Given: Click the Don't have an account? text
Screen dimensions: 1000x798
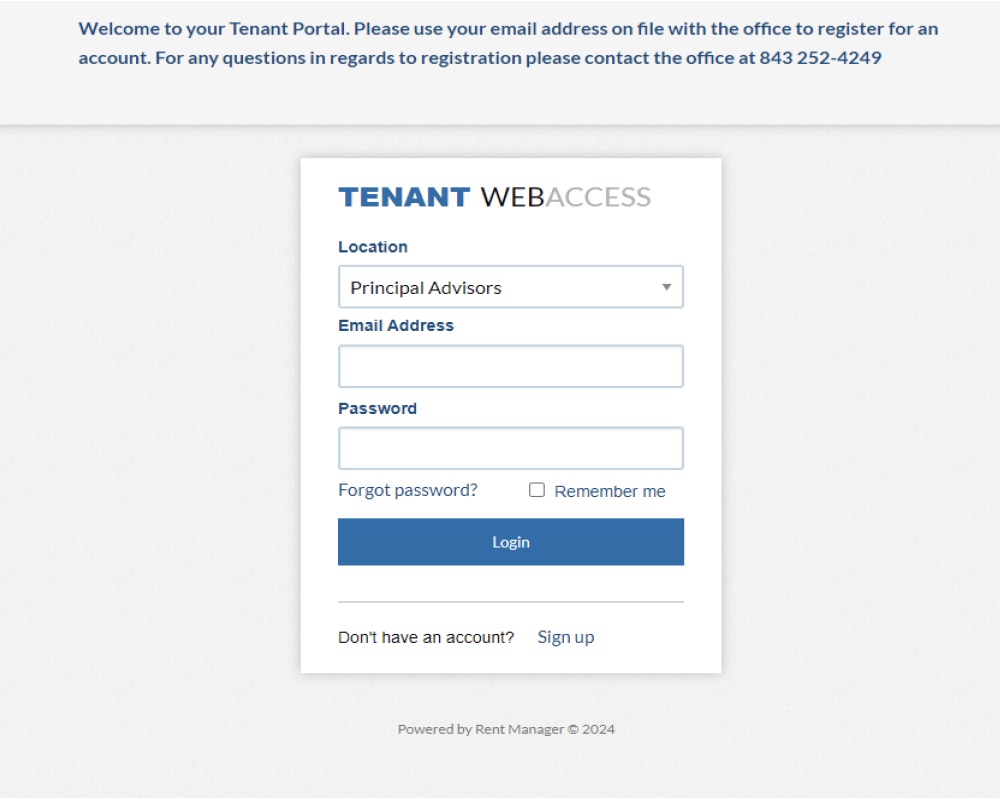Looking at the screenshot, I should tap(426, 637).
